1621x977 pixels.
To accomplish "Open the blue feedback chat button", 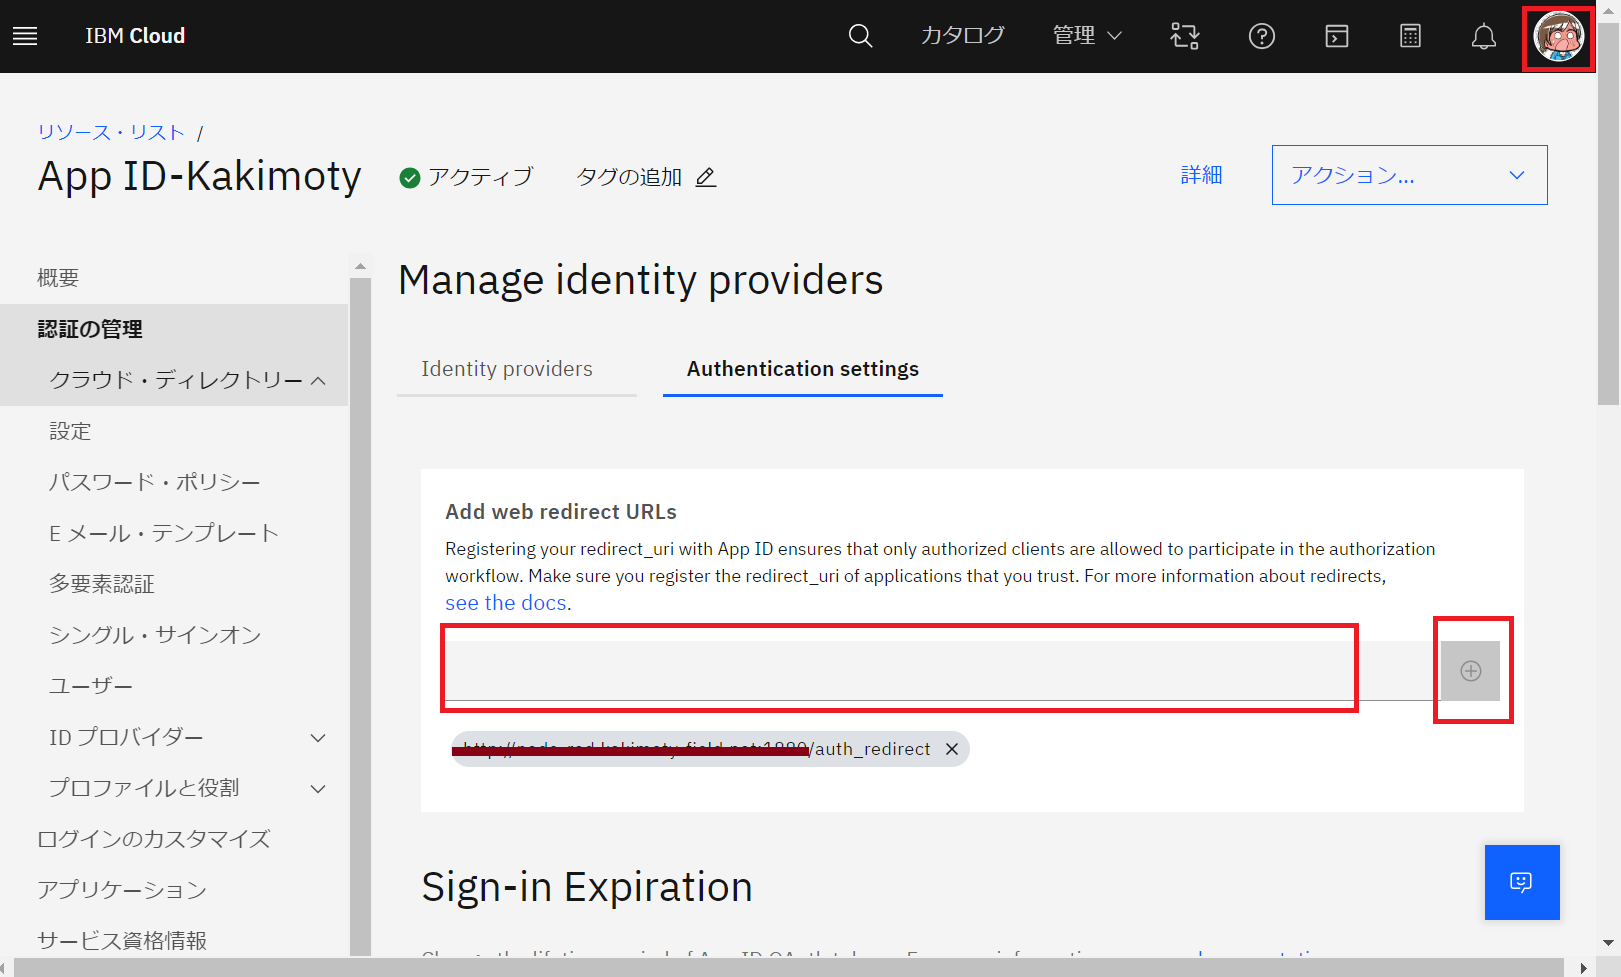I will pyautogui.click(x=1522, y=882).
